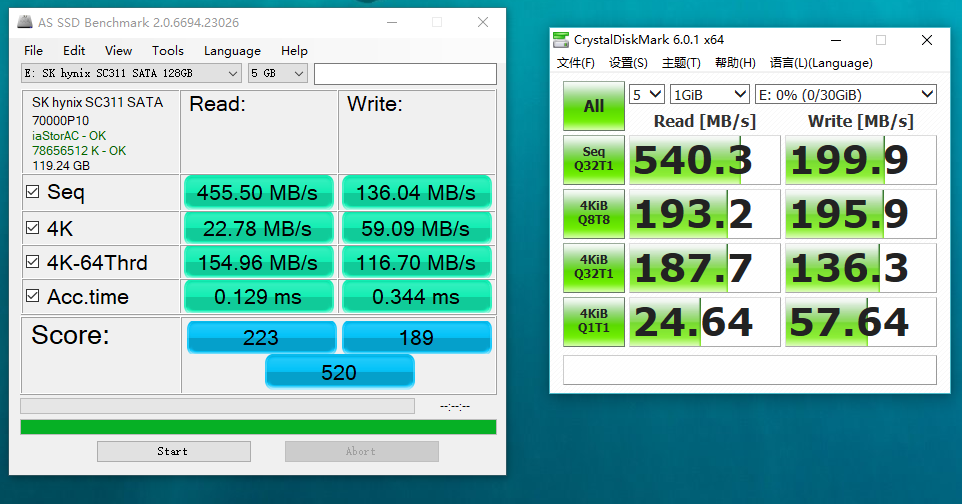The height and width of the screenshot is (504, 962).
Task: Open the Language menu in AS SSD Benchmark
Action: (232, 50)
